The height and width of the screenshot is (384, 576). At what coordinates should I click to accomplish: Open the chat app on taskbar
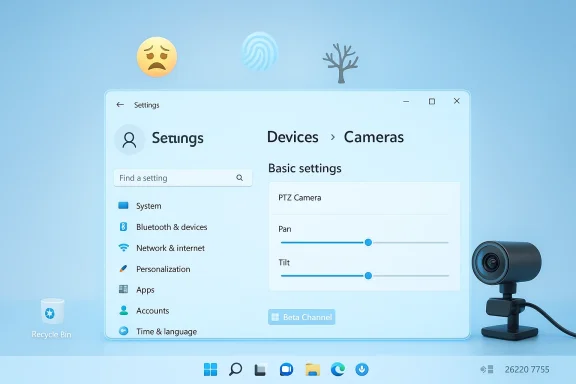[x=286, y=369]
